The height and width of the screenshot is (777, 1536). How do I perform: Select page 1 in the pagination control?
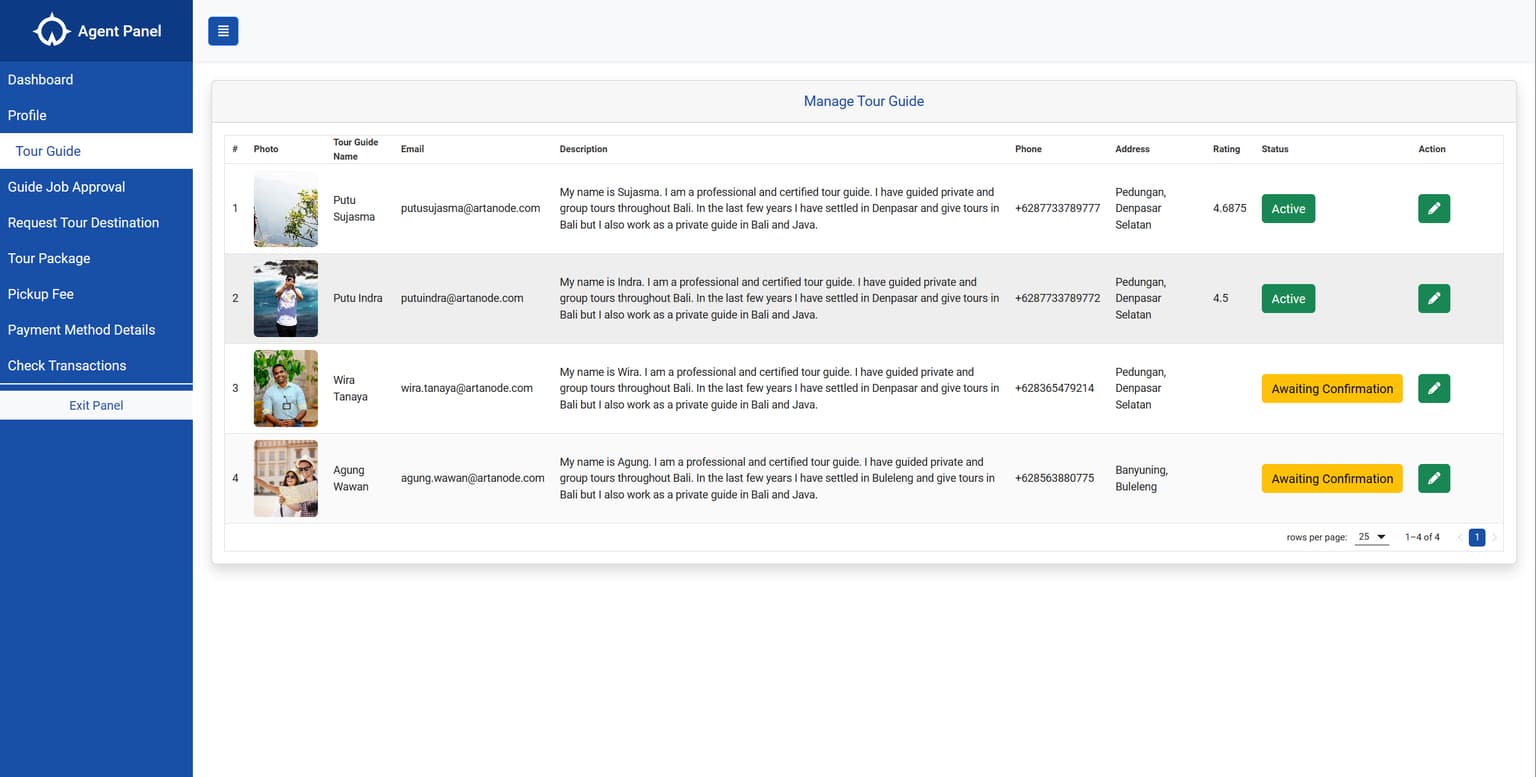point(1477,537)
